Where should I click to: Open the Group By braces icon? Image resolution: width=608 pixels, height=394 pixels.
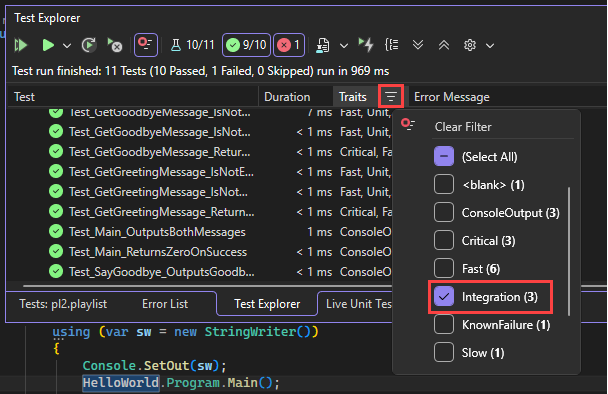pos(392,45)
